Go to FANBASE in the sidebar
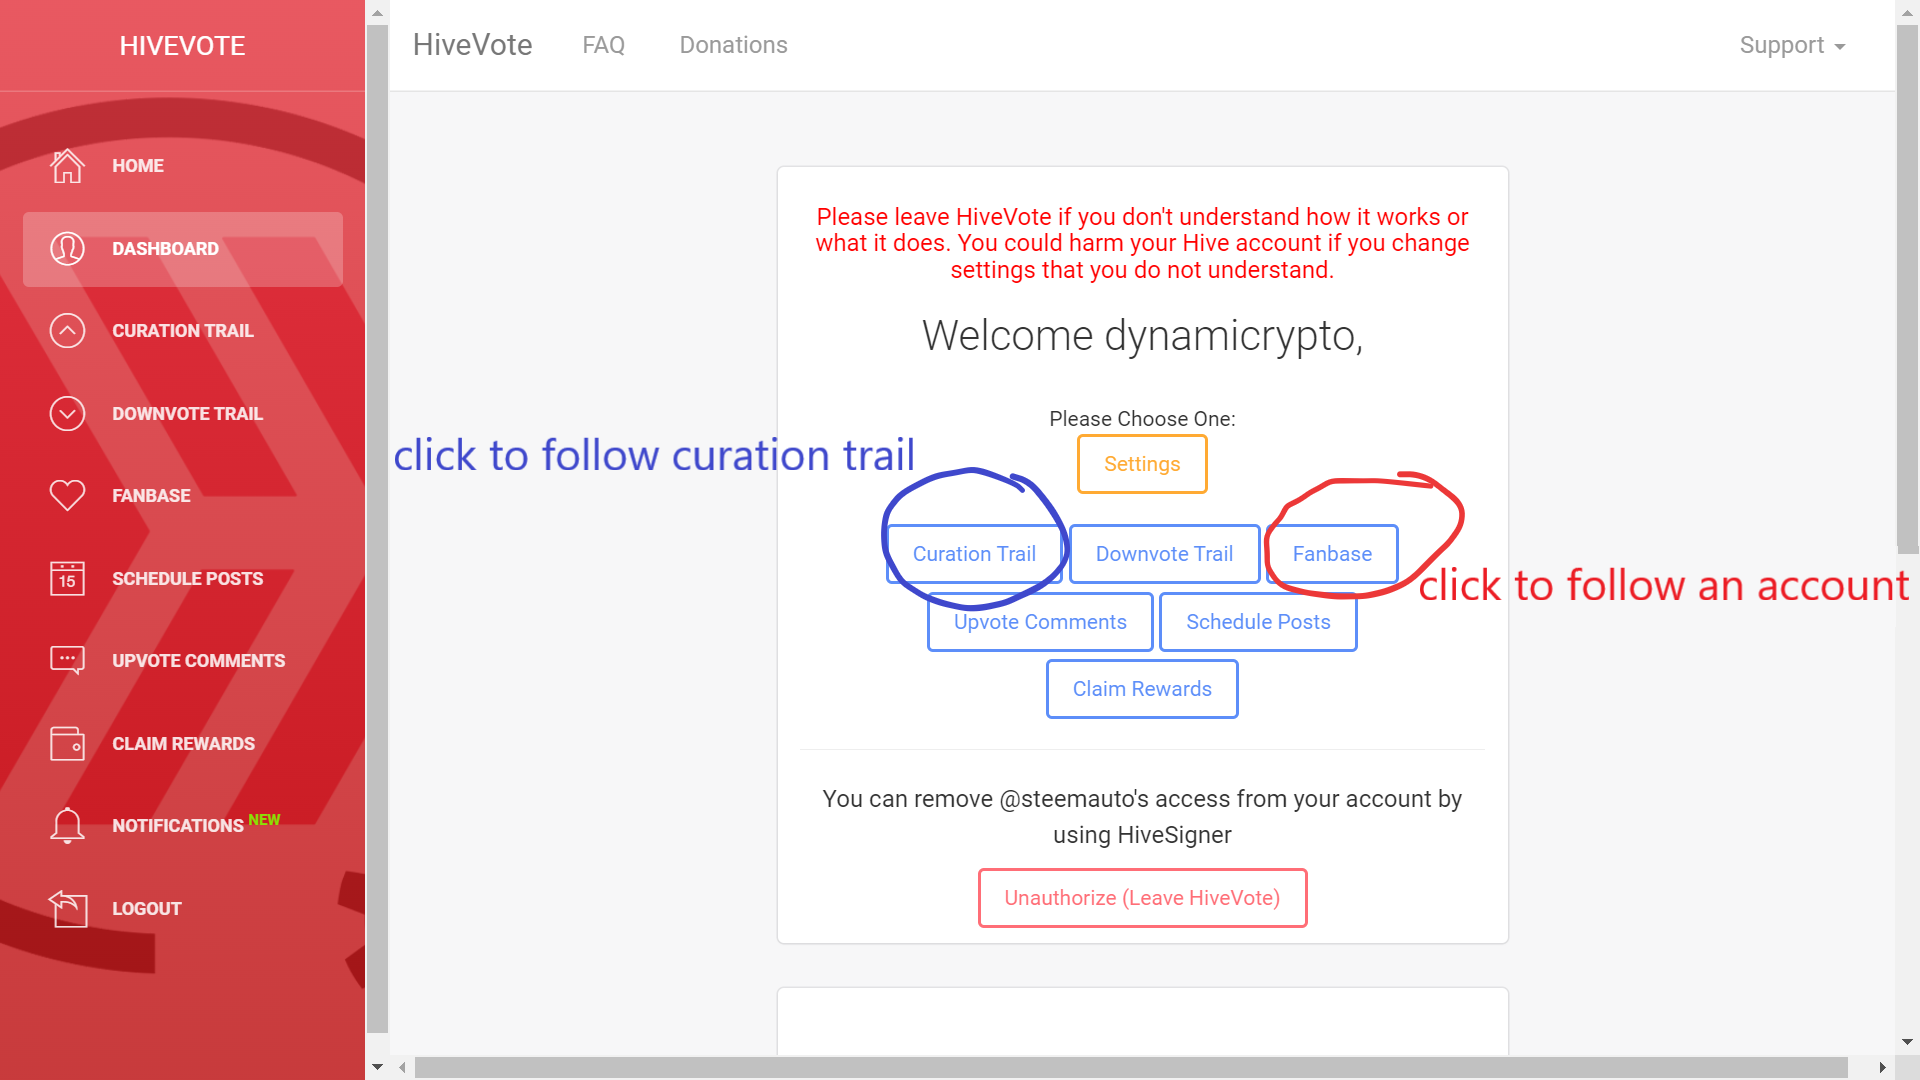 coord(183,496)
